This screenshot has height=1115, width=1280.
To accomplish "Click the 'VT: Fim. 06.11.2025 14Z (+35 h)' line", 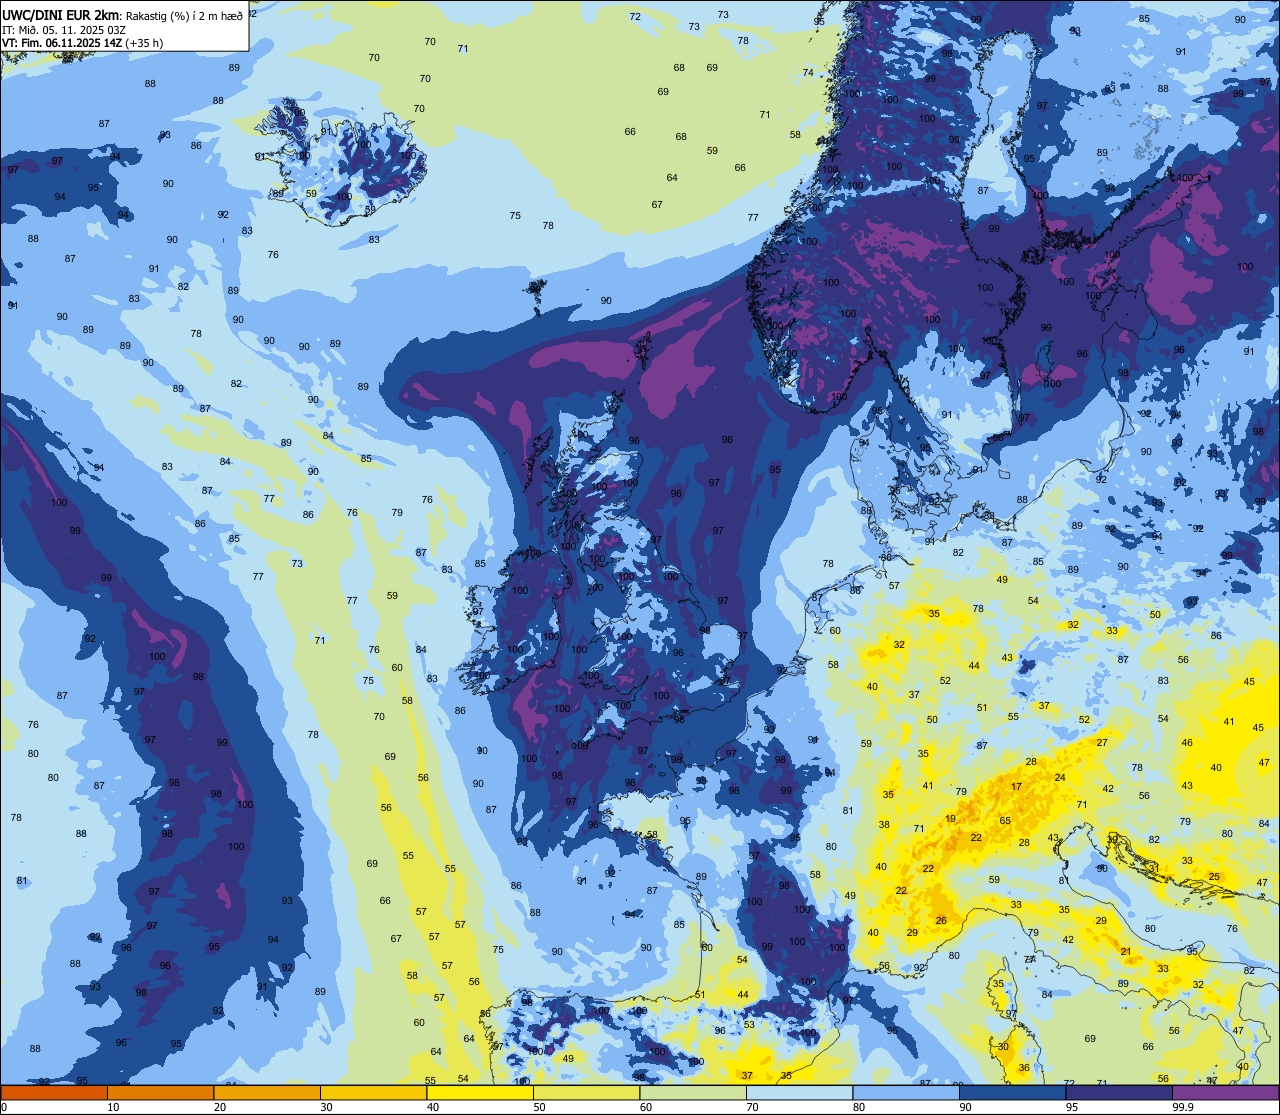I will (x=83, y=43).
